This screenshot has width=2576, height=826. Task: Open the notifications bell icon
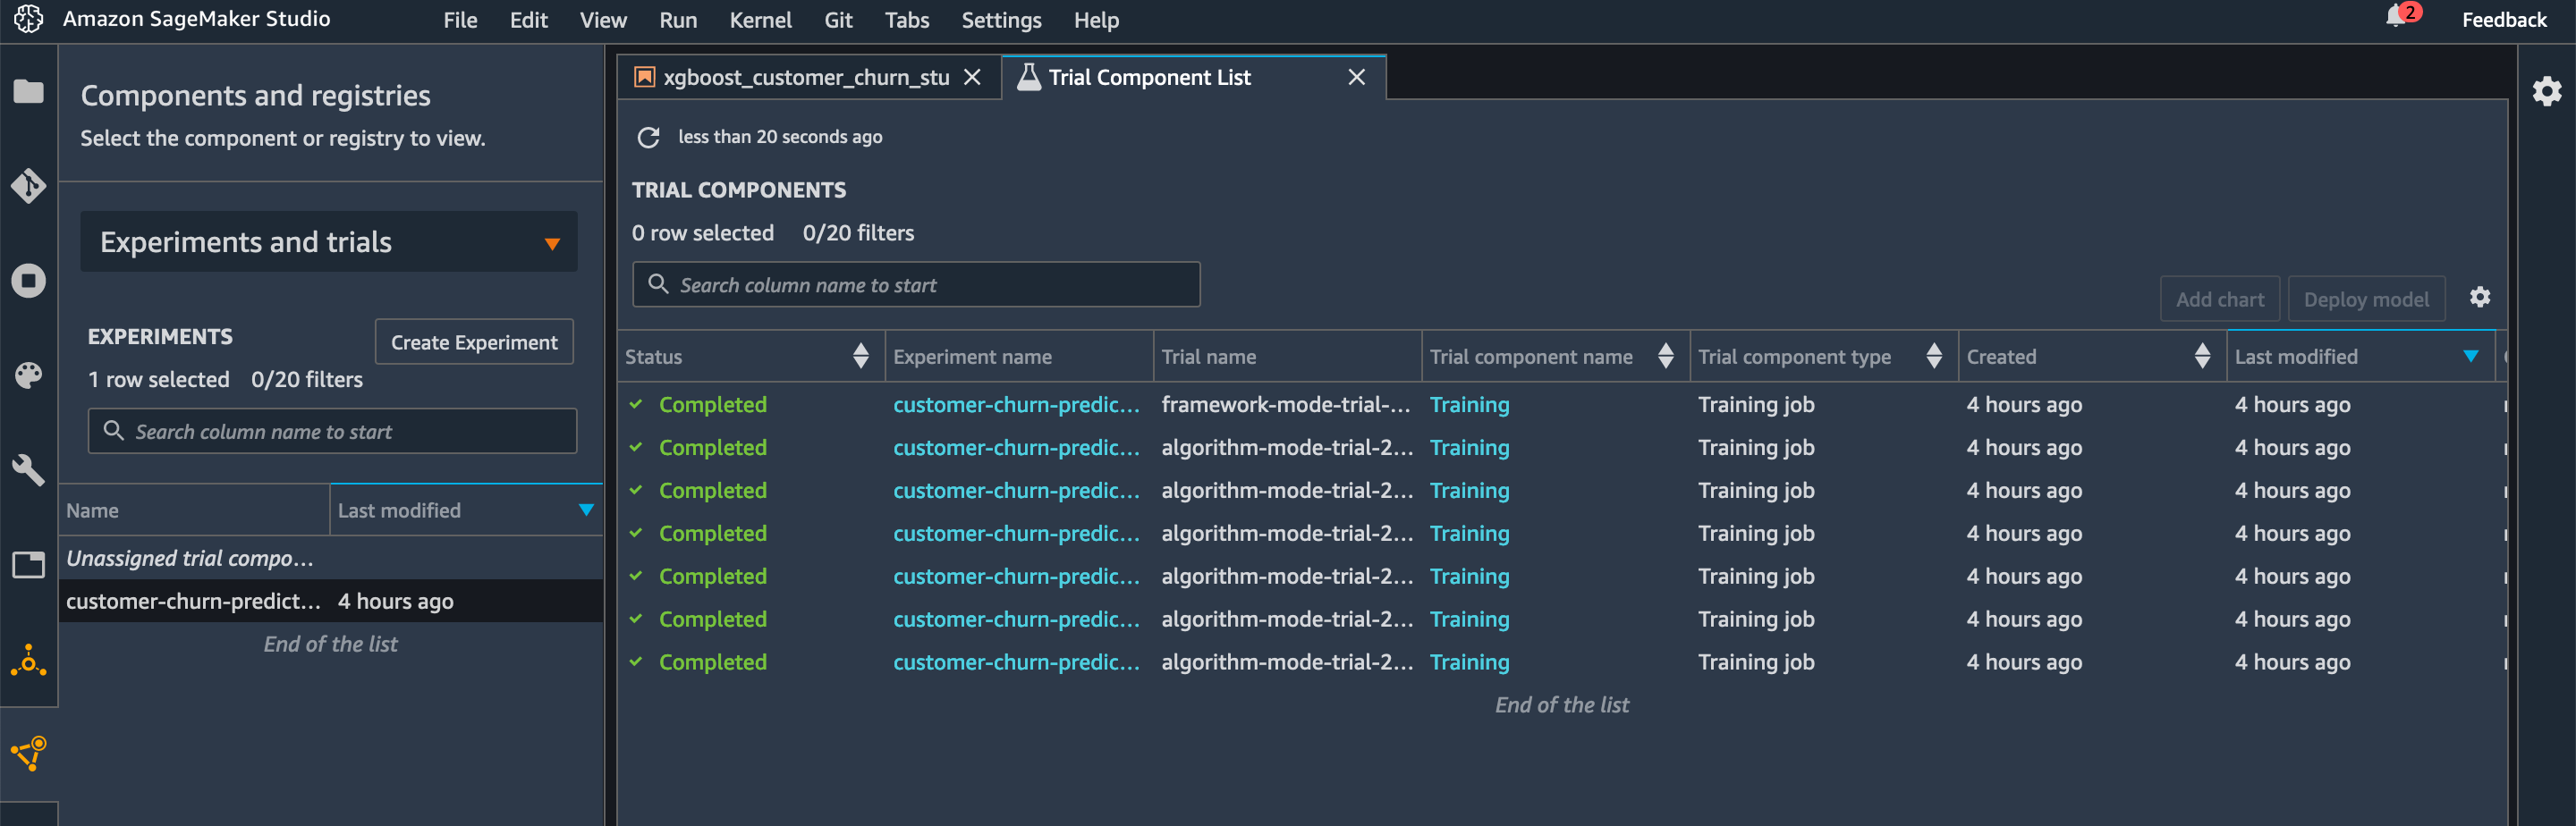pyautogui.click(x=2398, y=17)
